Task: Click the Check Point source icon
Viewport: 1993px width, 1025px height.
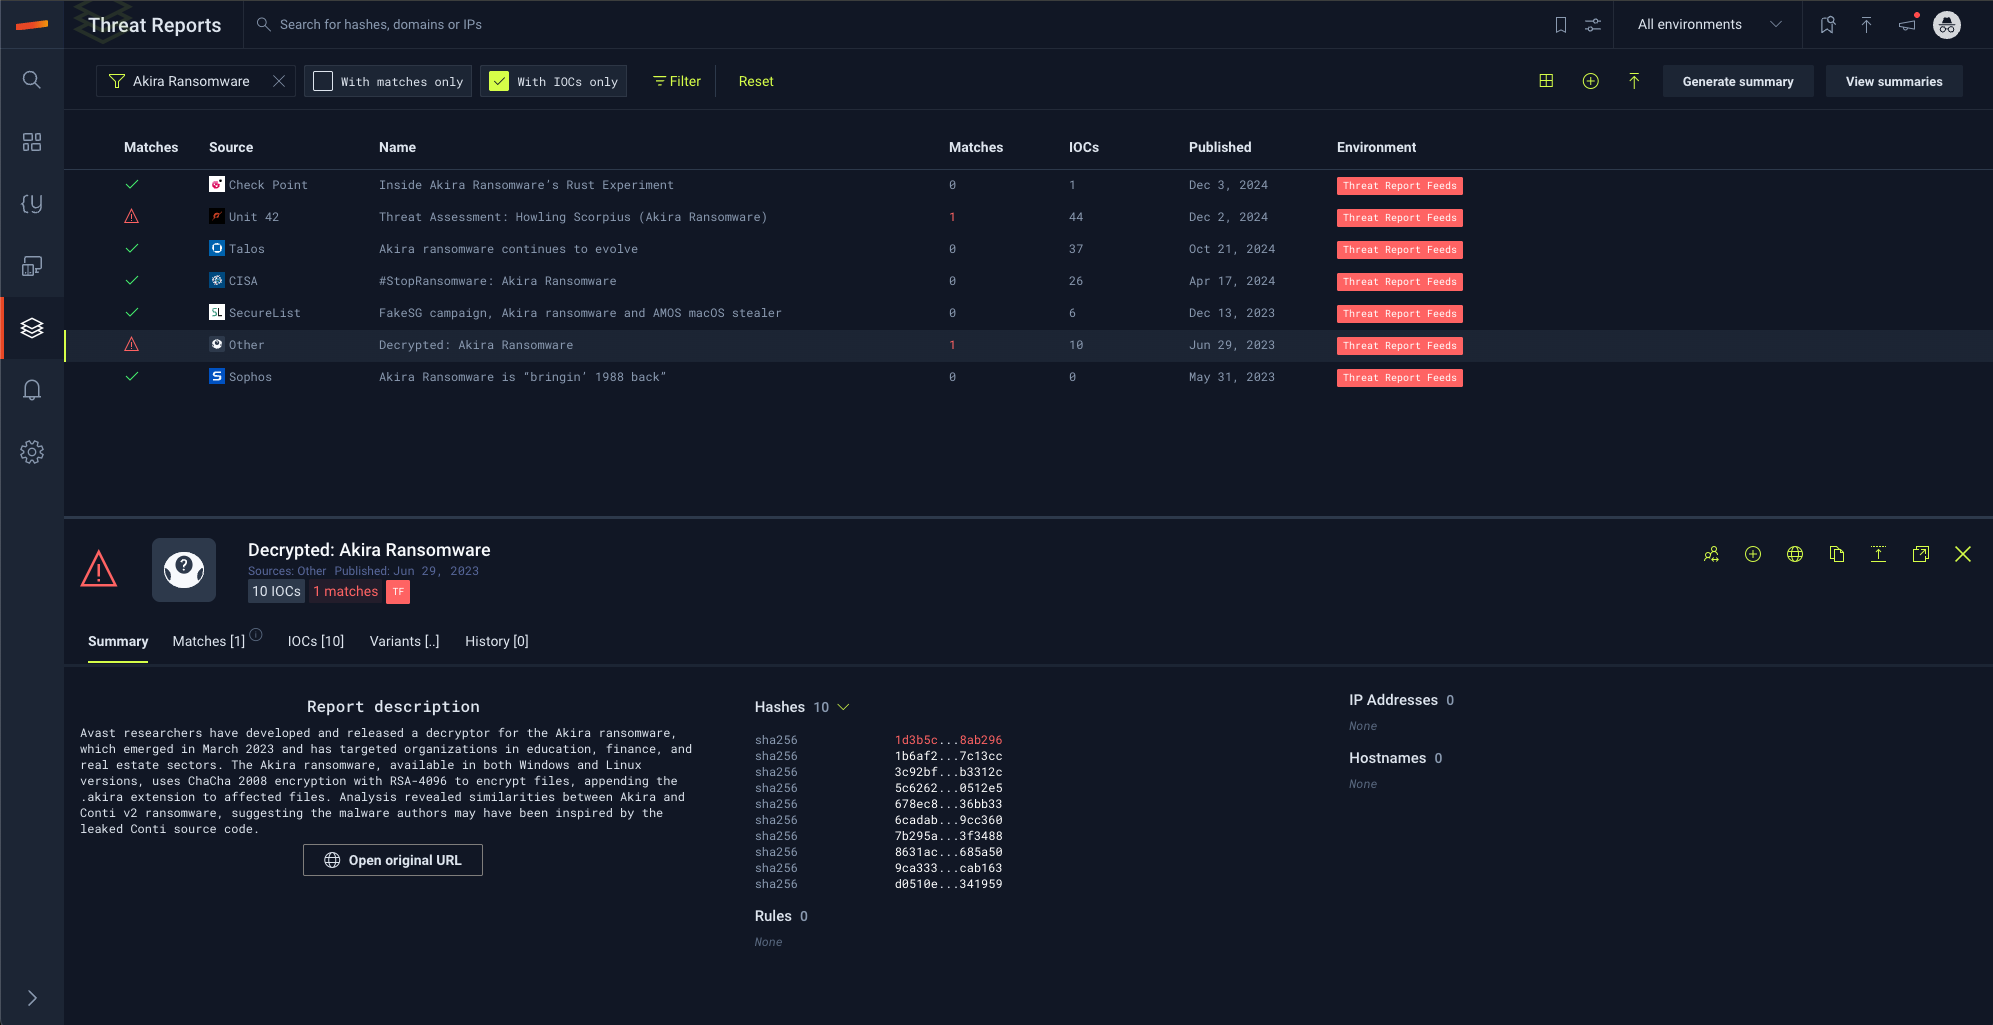Action: tap(217, 184)
